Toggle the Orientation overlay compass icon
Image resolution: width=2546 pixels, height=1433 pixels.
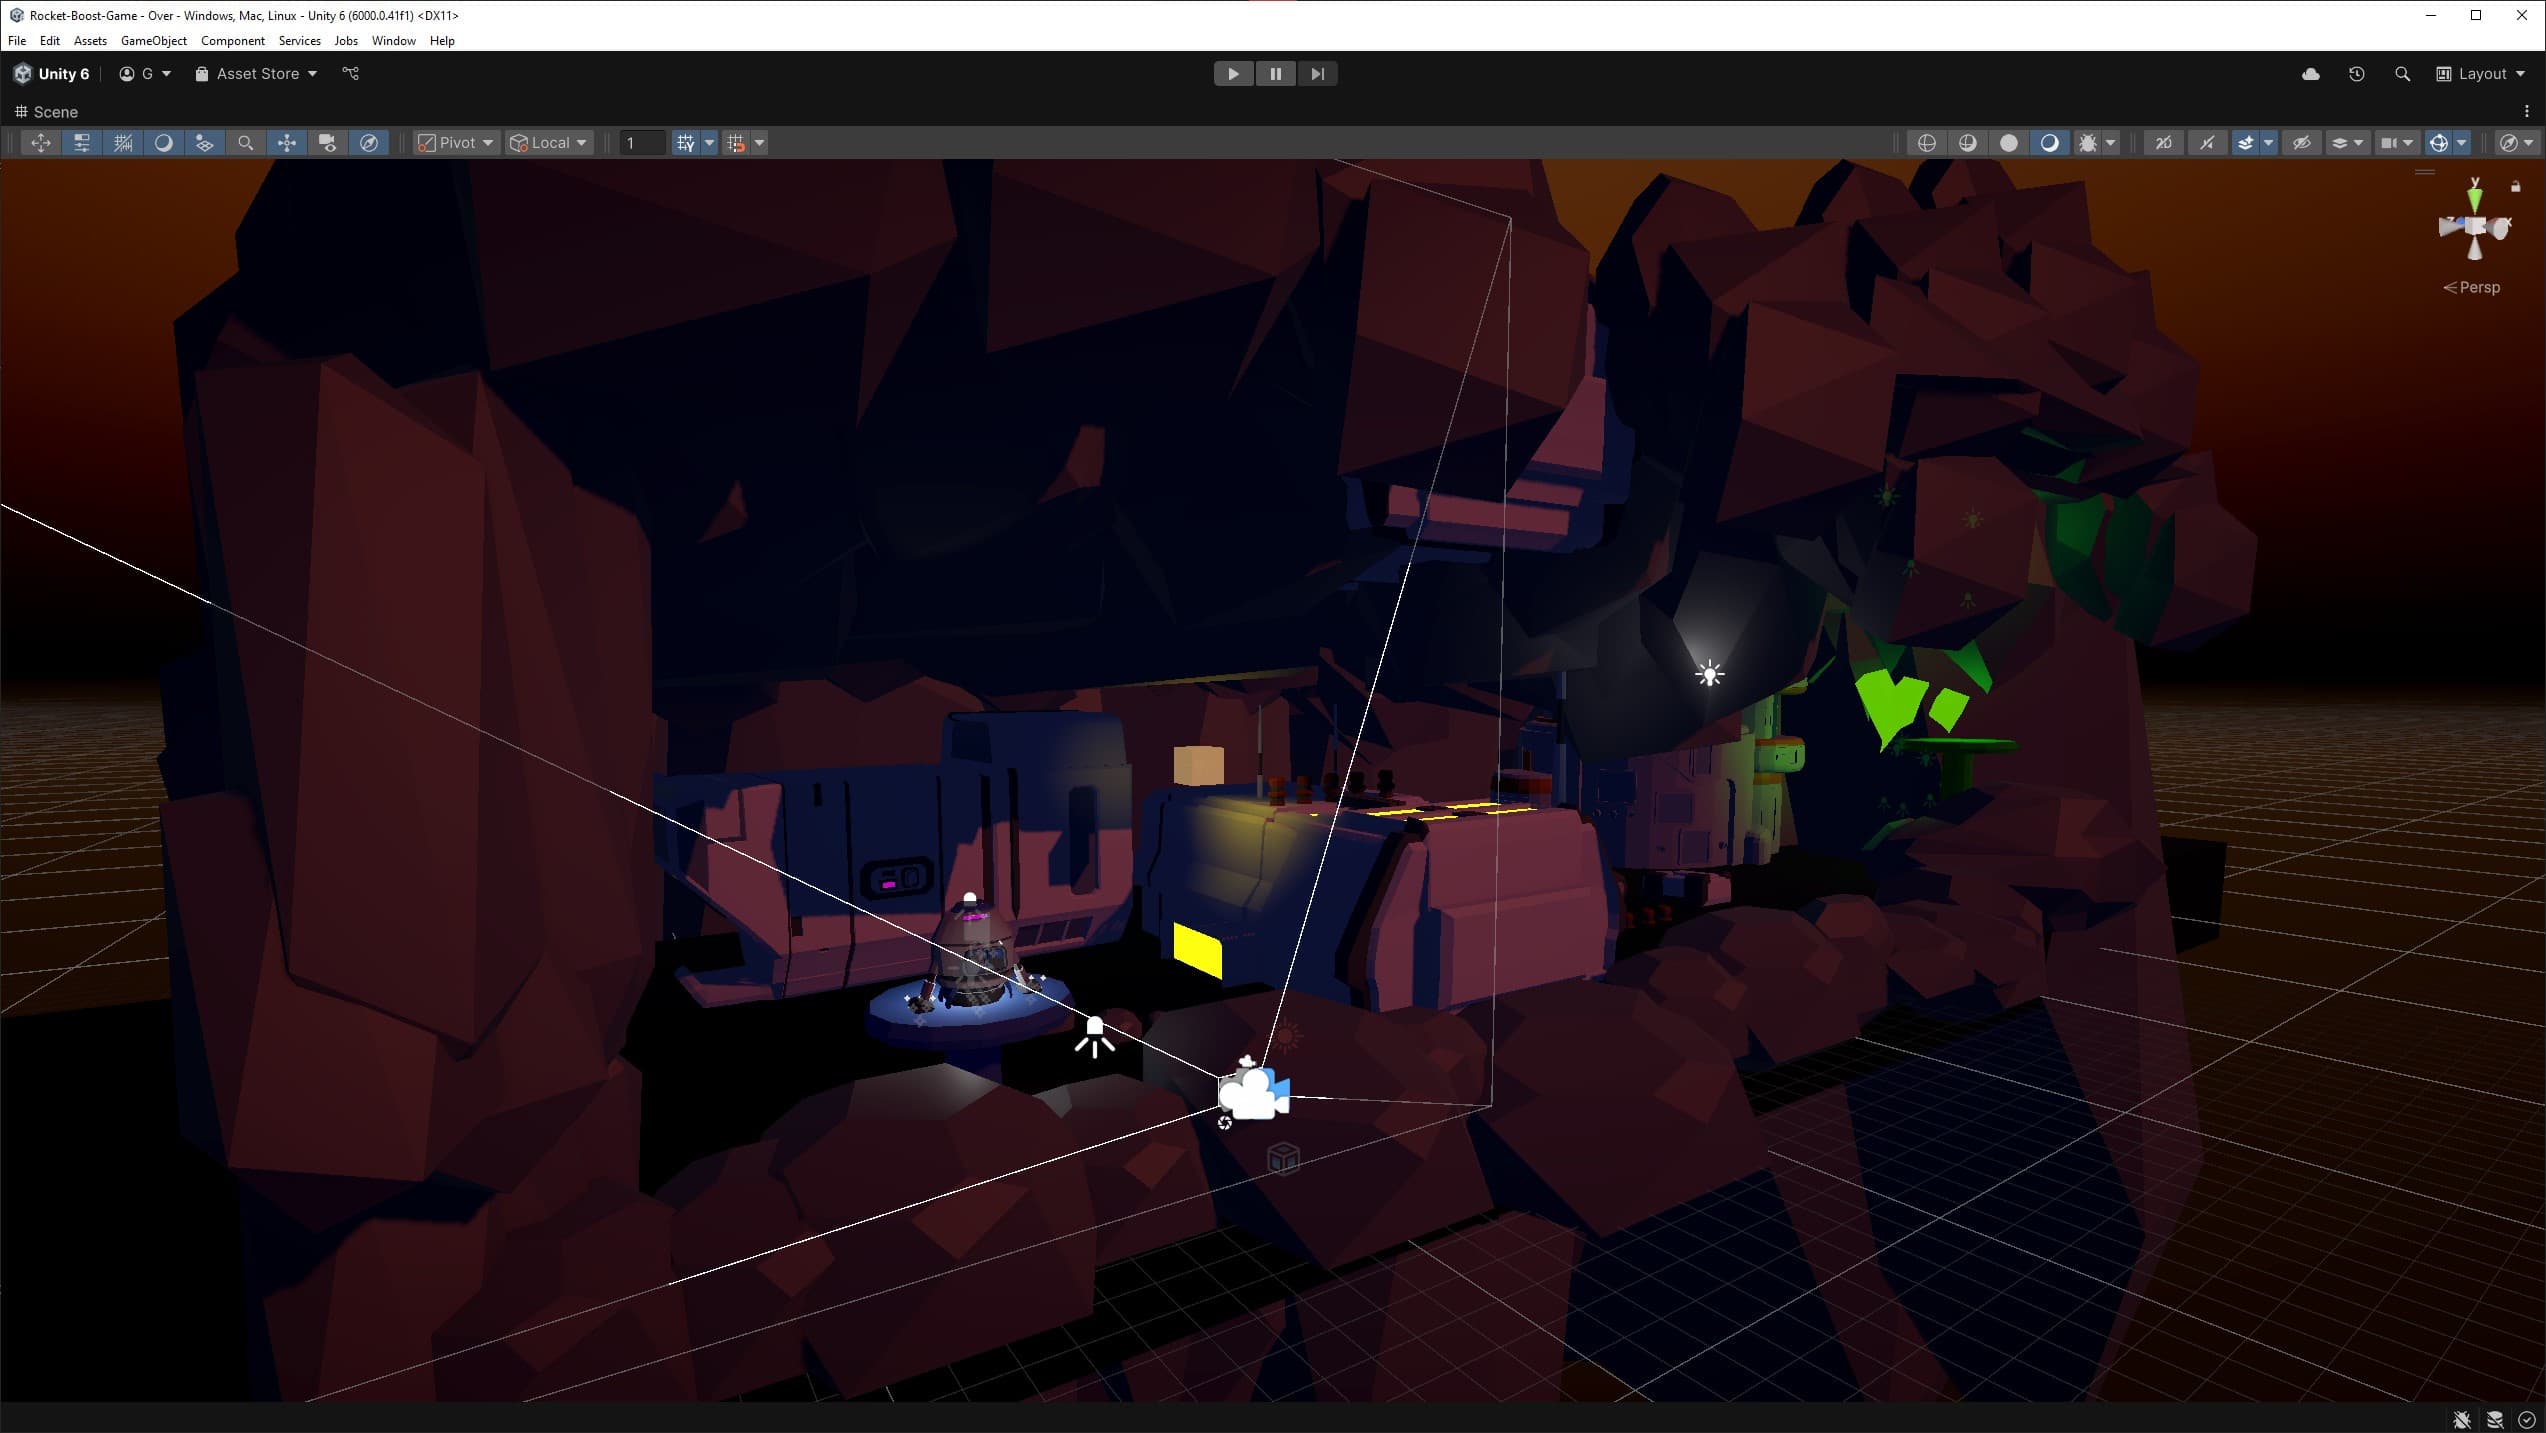pyautogui.click(x=369, y=143)
